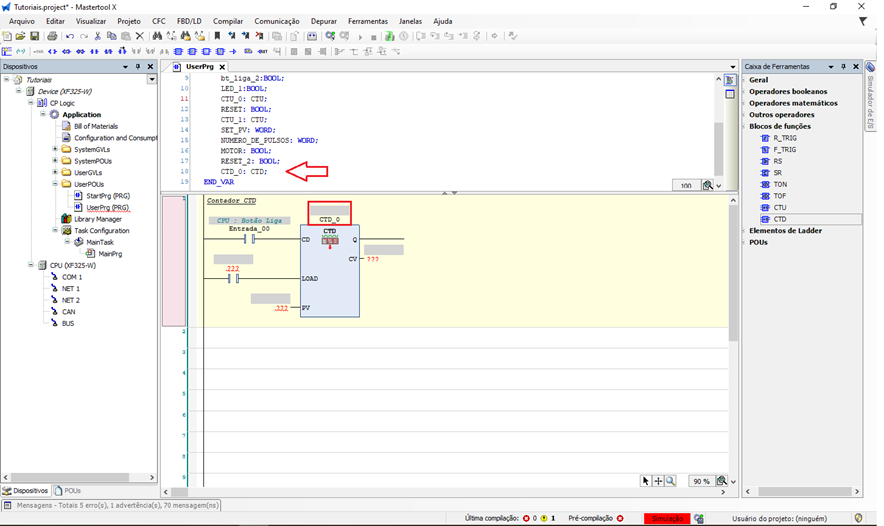Click the Save icon in the toolbar
Viewport: 884px width, 526px height.
pyautogui.click(x=36, y=36)
